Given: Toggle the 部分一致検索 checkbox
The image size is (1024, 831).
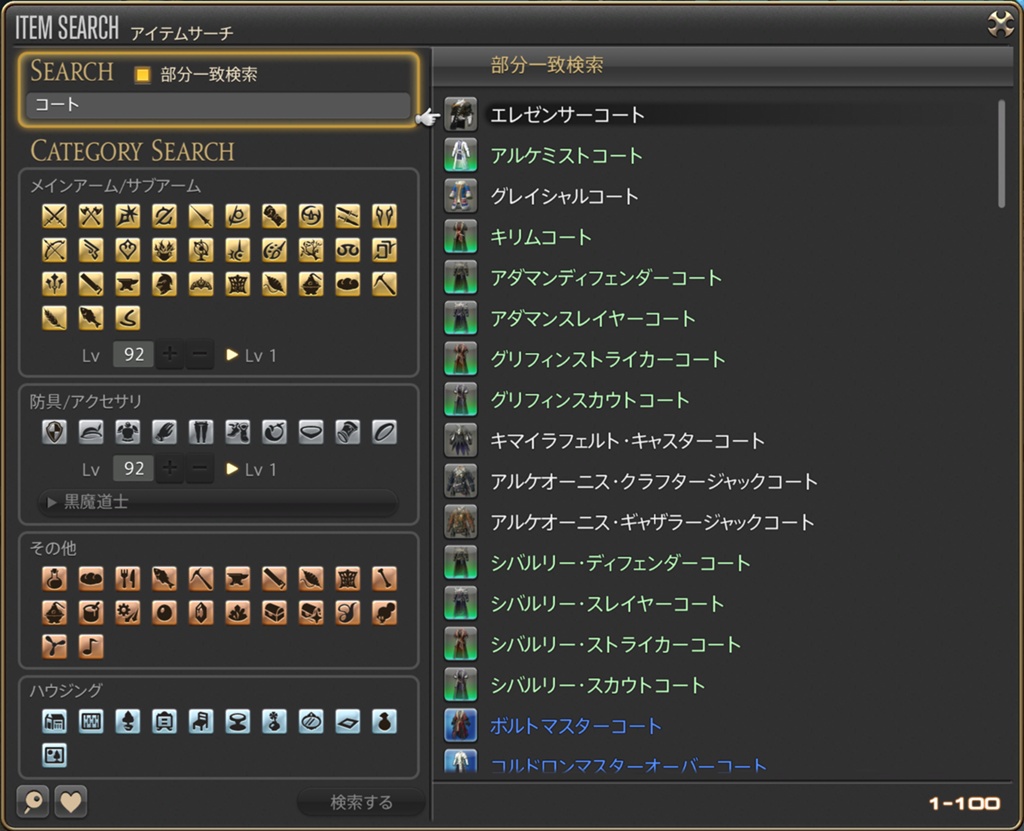Looking at the screenshot, I should [x=143, y=75].
